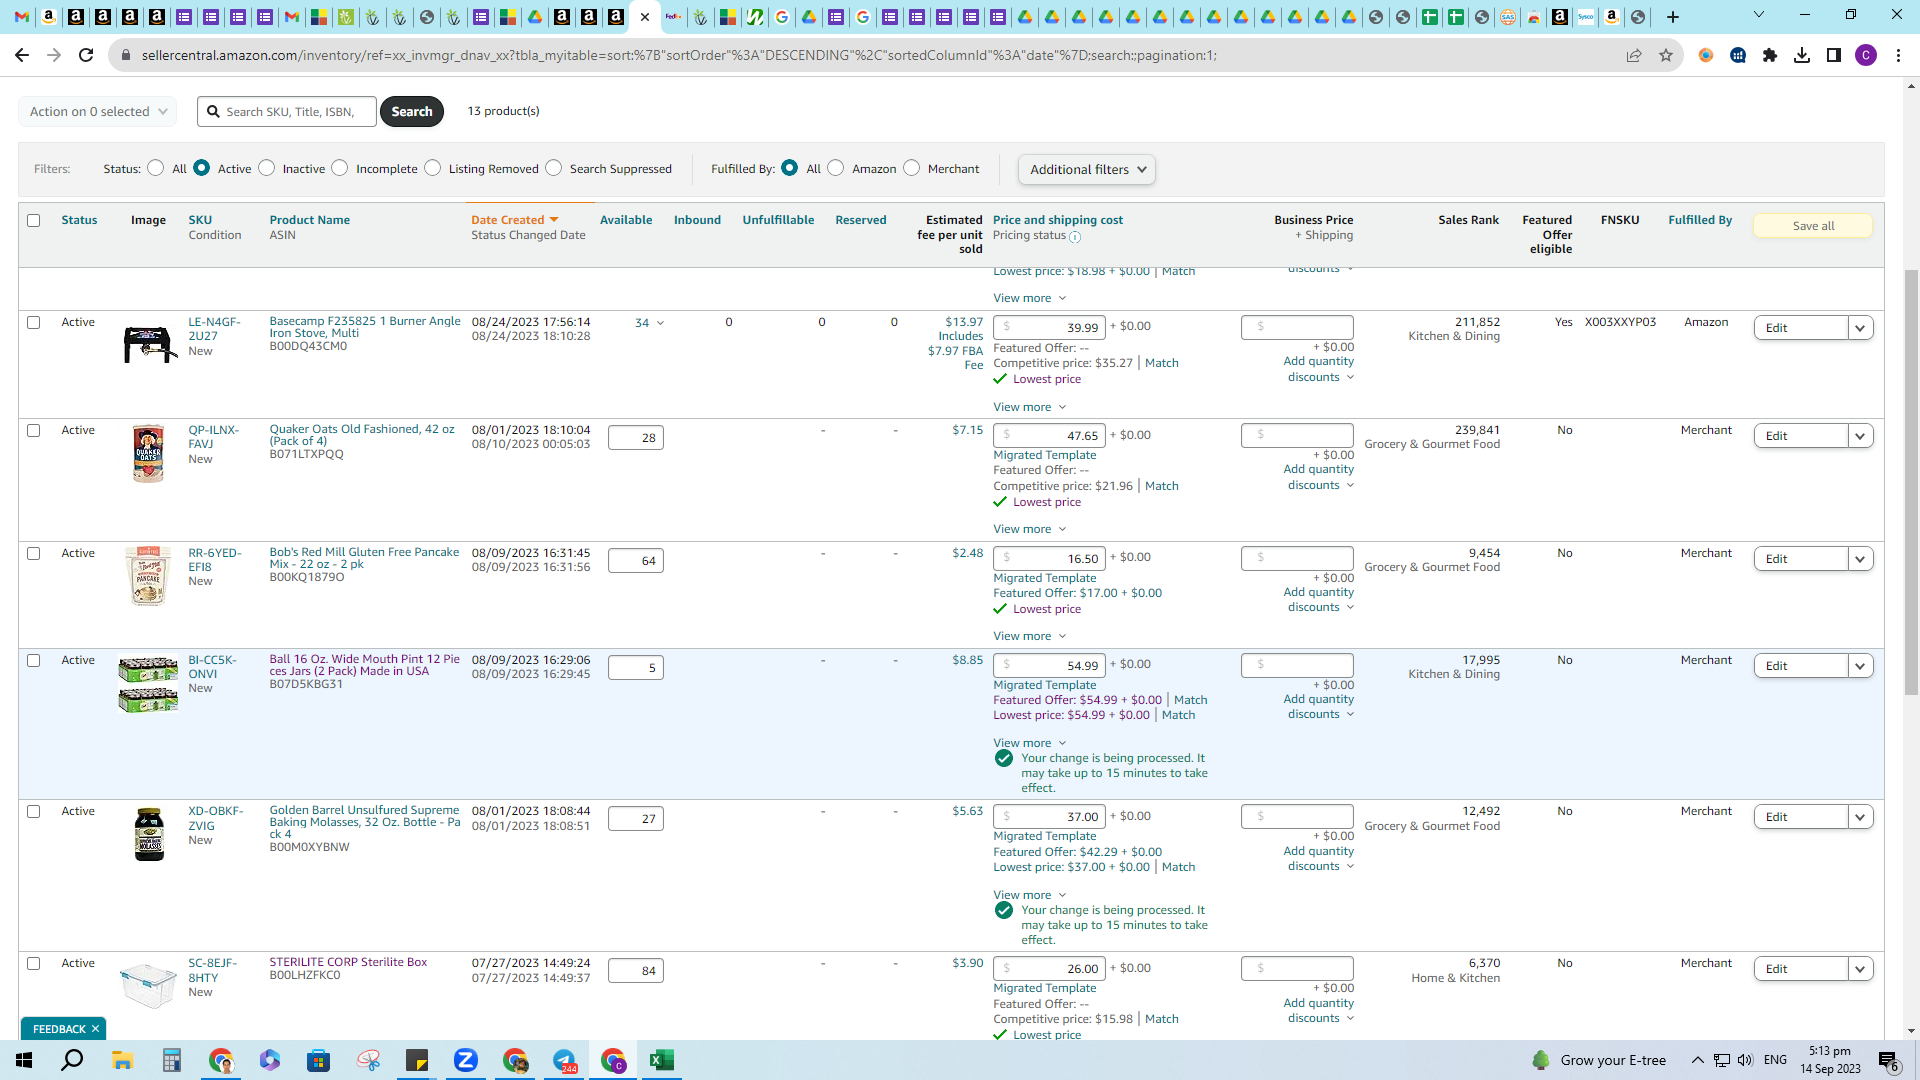Show hidden system tray icons
The height and width of the screenshot is (1080, 1920).
pyautogui.click(x=1697, y=1060)
